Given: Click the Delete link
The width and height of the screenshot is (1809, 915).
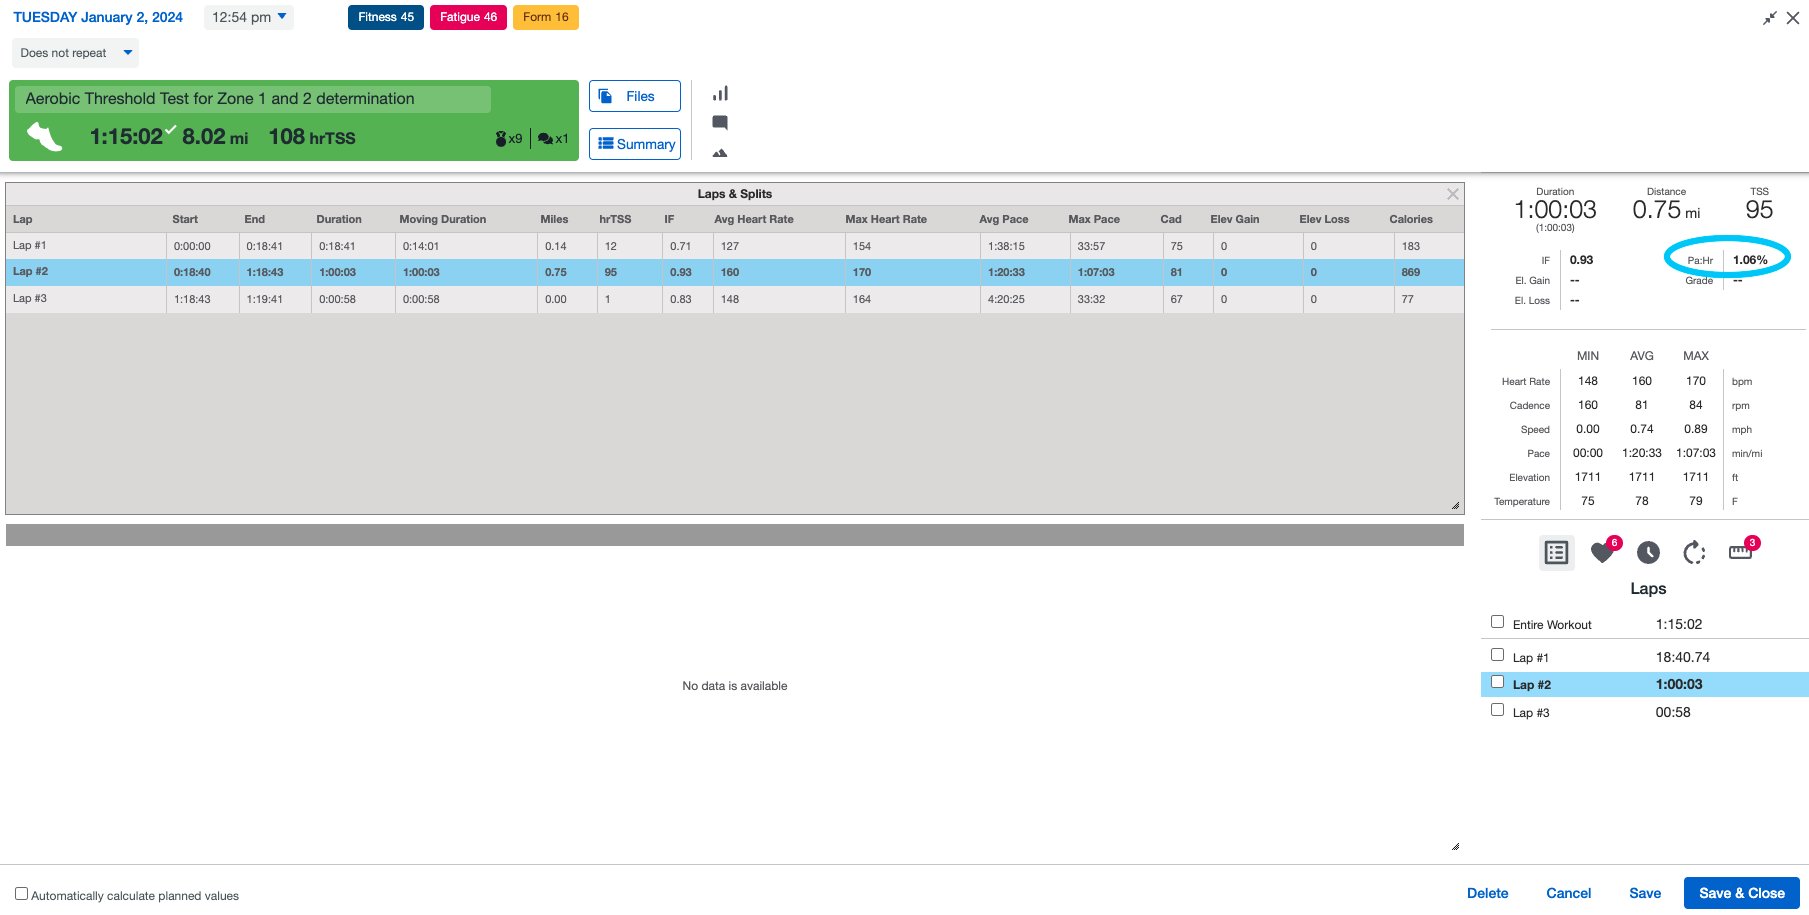Looking at the screenshot, I should point(1487,893).
